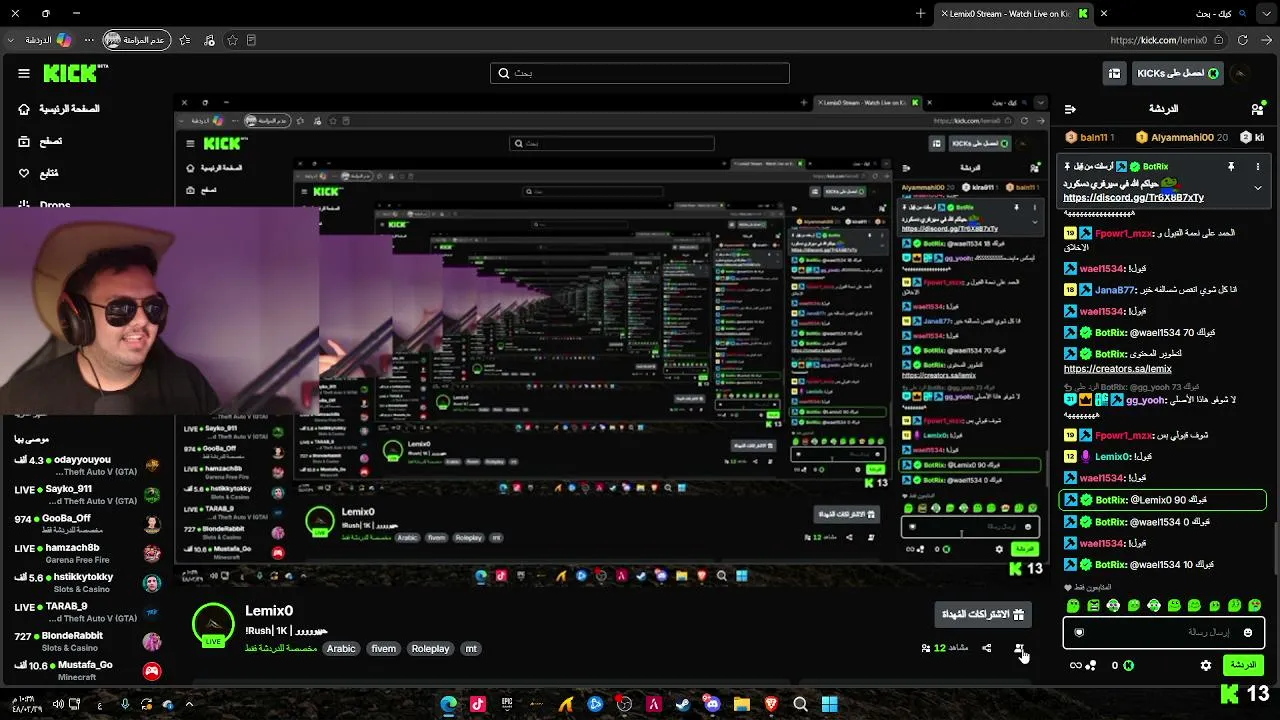Viewport: 1280px width, 720px height.
Task: Click the Get KICKs button
Action: (x=1177, y=73)
